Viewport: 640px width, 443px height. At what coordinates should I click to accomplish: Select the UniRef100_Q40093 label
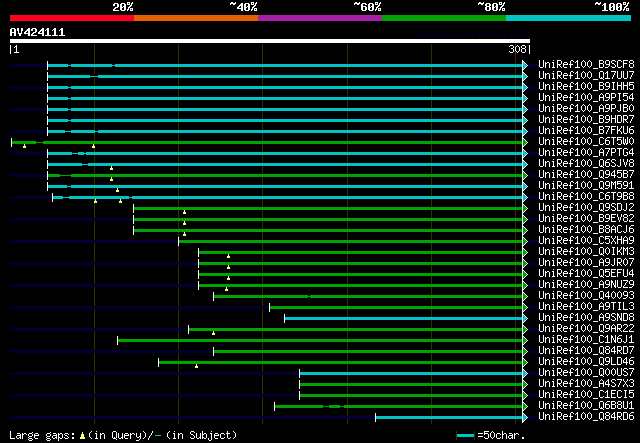pos(586,296)
